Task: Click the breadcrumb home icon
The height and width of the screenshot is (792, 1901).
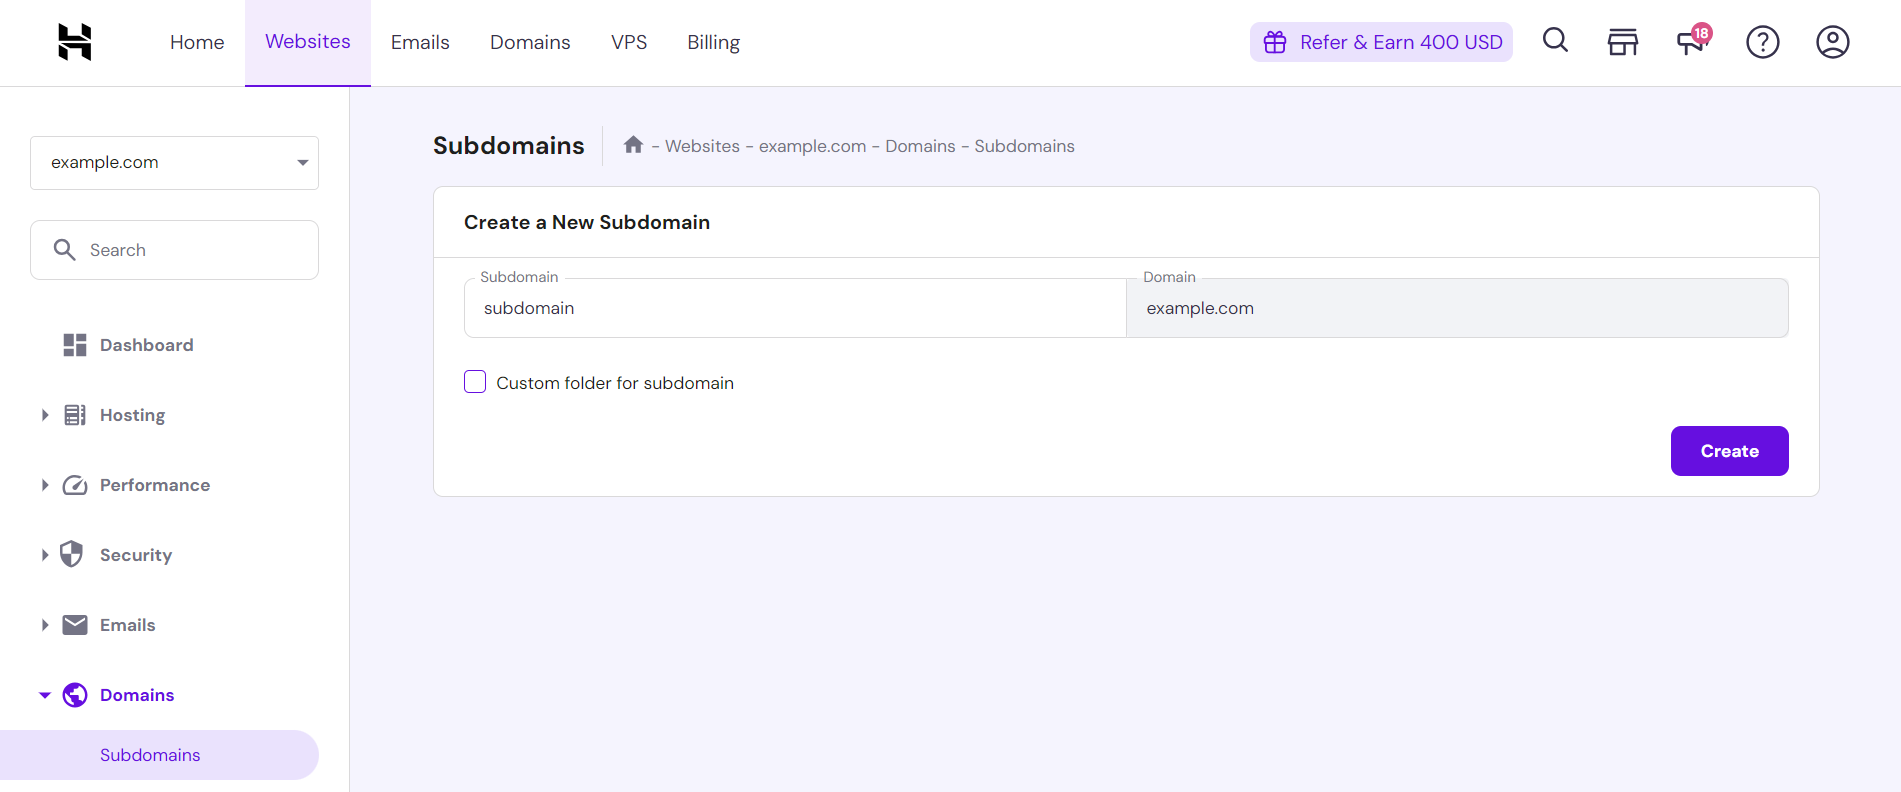Action: point(633,145)
